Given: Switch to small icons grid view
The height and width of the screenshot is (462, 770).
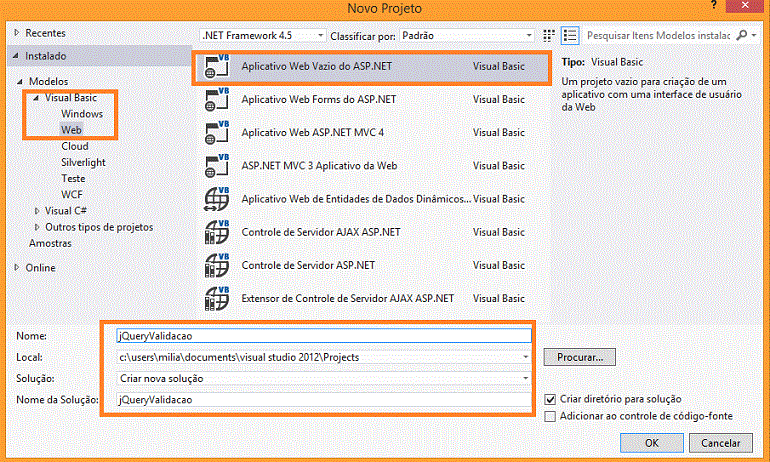Looking at the screenshot, I should pyautogui.click(x=549, y=35).
